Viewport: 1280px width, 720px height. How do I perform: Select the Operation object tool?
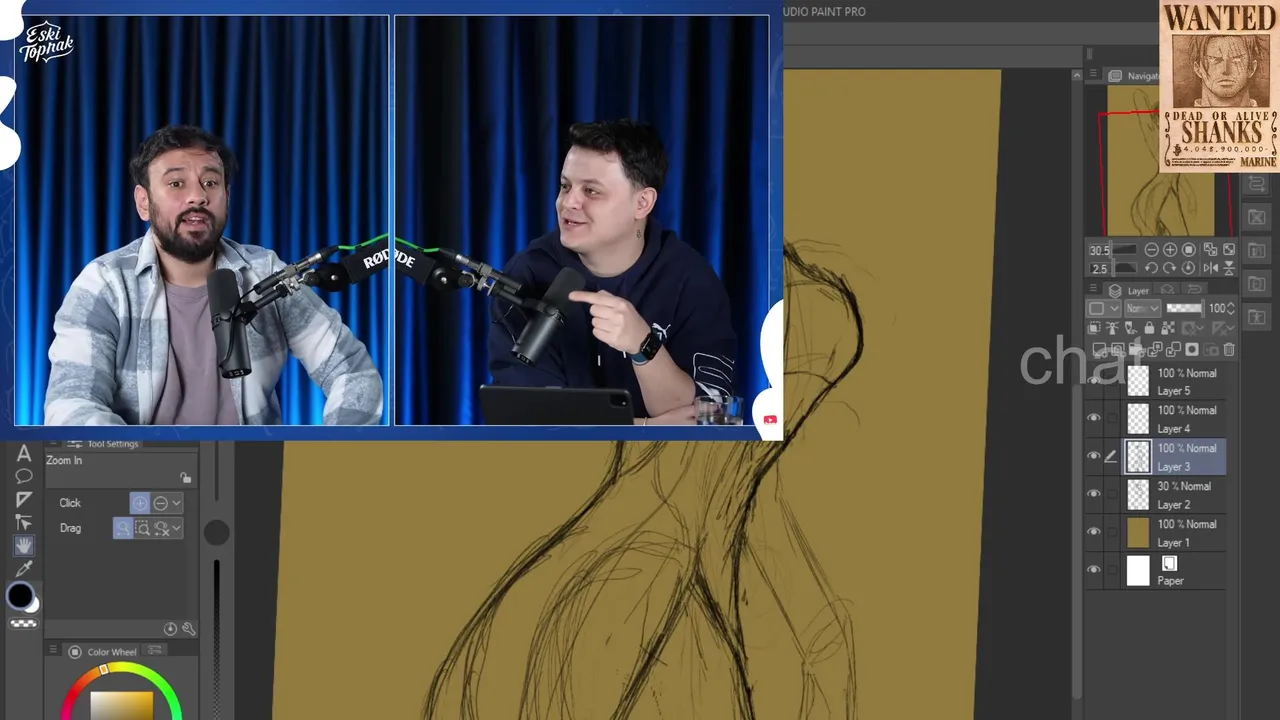(24, 522)
